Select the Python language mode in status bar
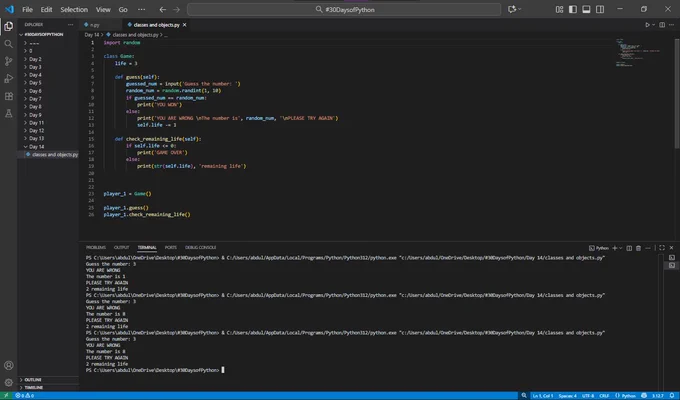680x400 pixels. point(625,396)
